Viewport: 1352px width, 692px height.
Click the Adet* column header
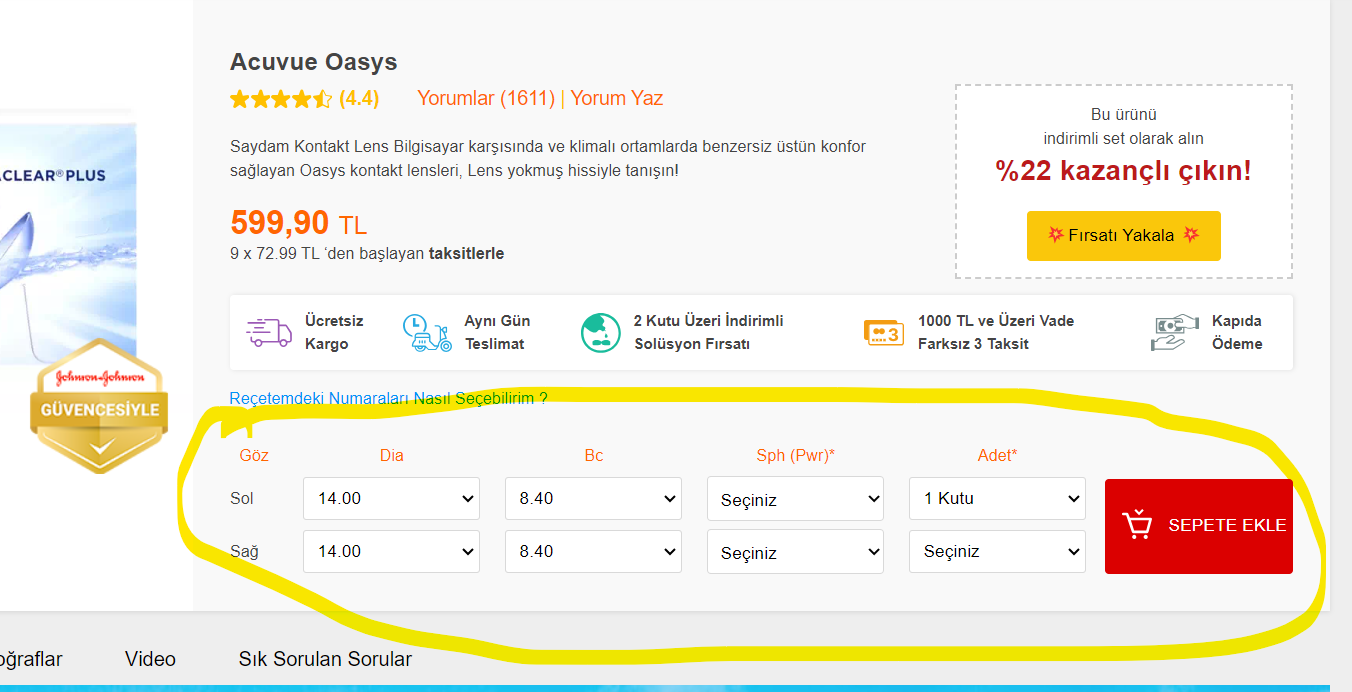997,455
